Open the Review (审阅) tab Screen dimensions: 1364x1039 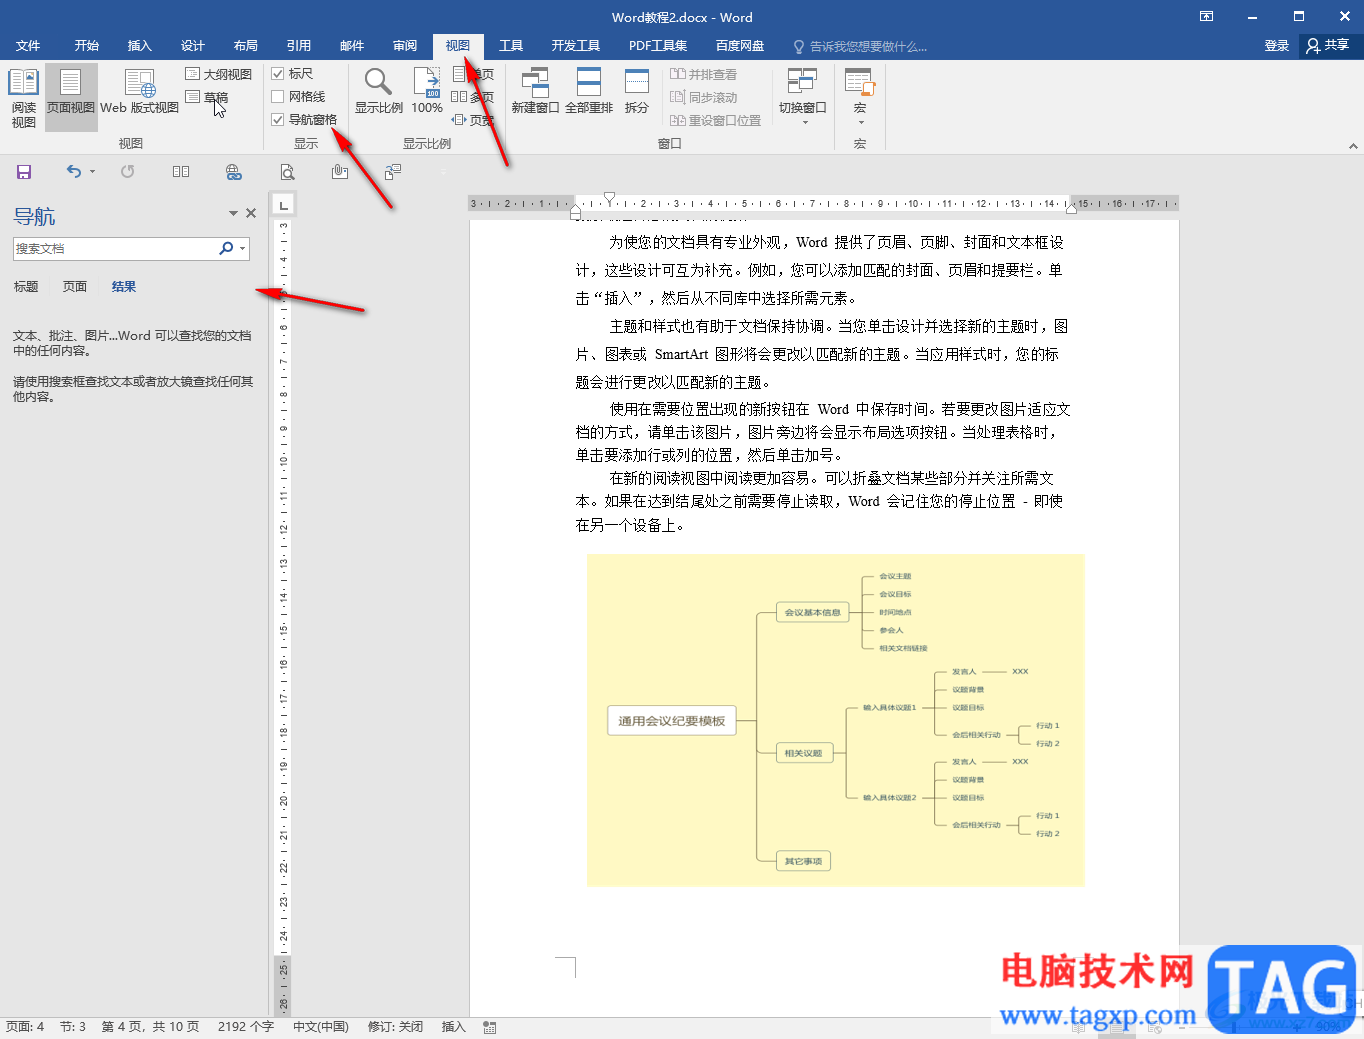coord(405,46)
